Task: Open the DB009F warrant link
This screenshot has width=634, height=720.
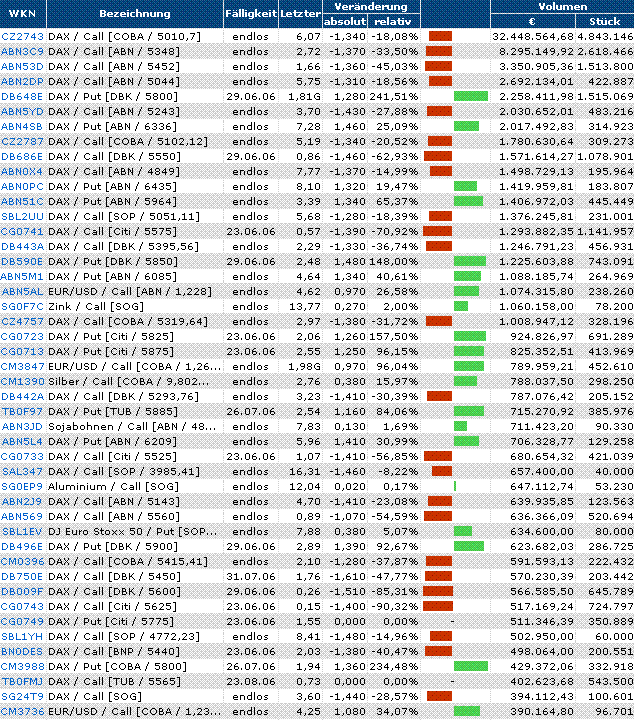Action: (x=22, y=591)
